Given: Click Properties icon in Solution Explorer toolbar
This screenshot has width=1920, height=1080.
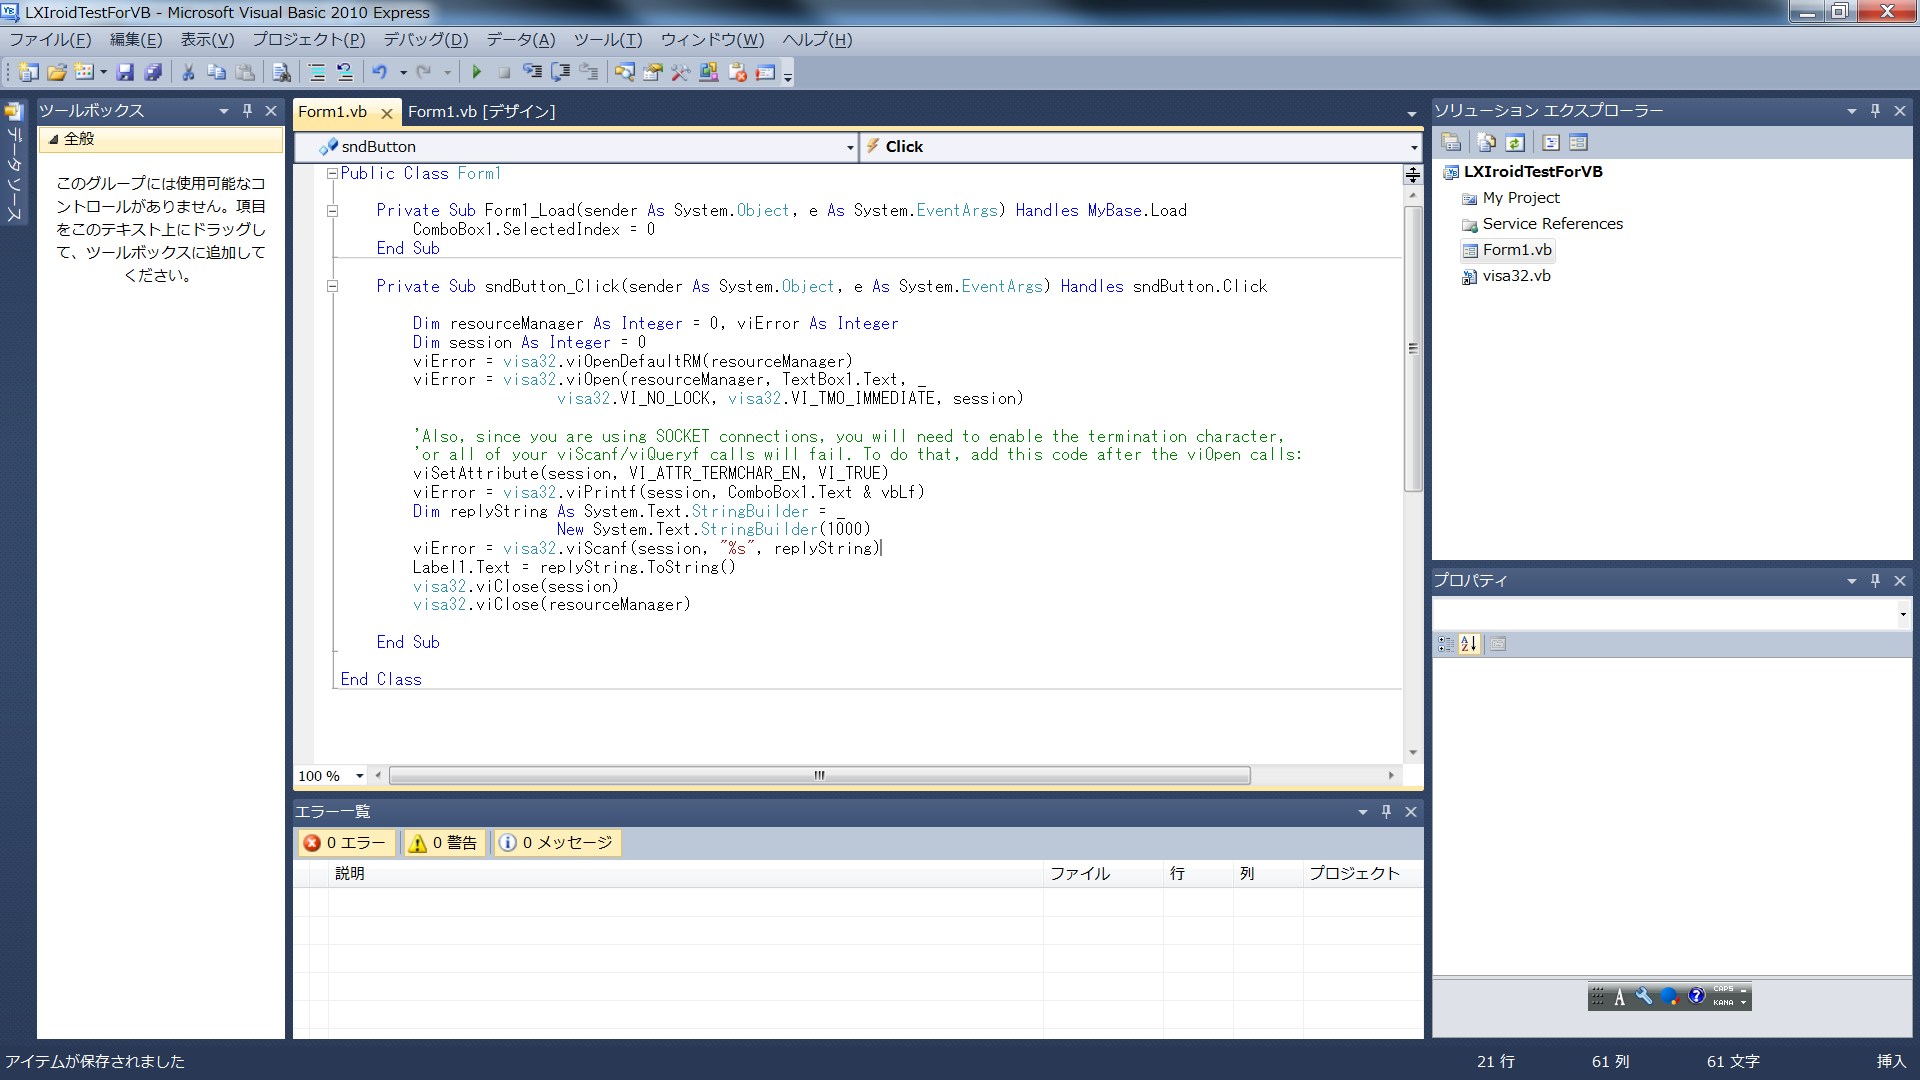Looking at the screenshot, I should [x=1451, y=143].
